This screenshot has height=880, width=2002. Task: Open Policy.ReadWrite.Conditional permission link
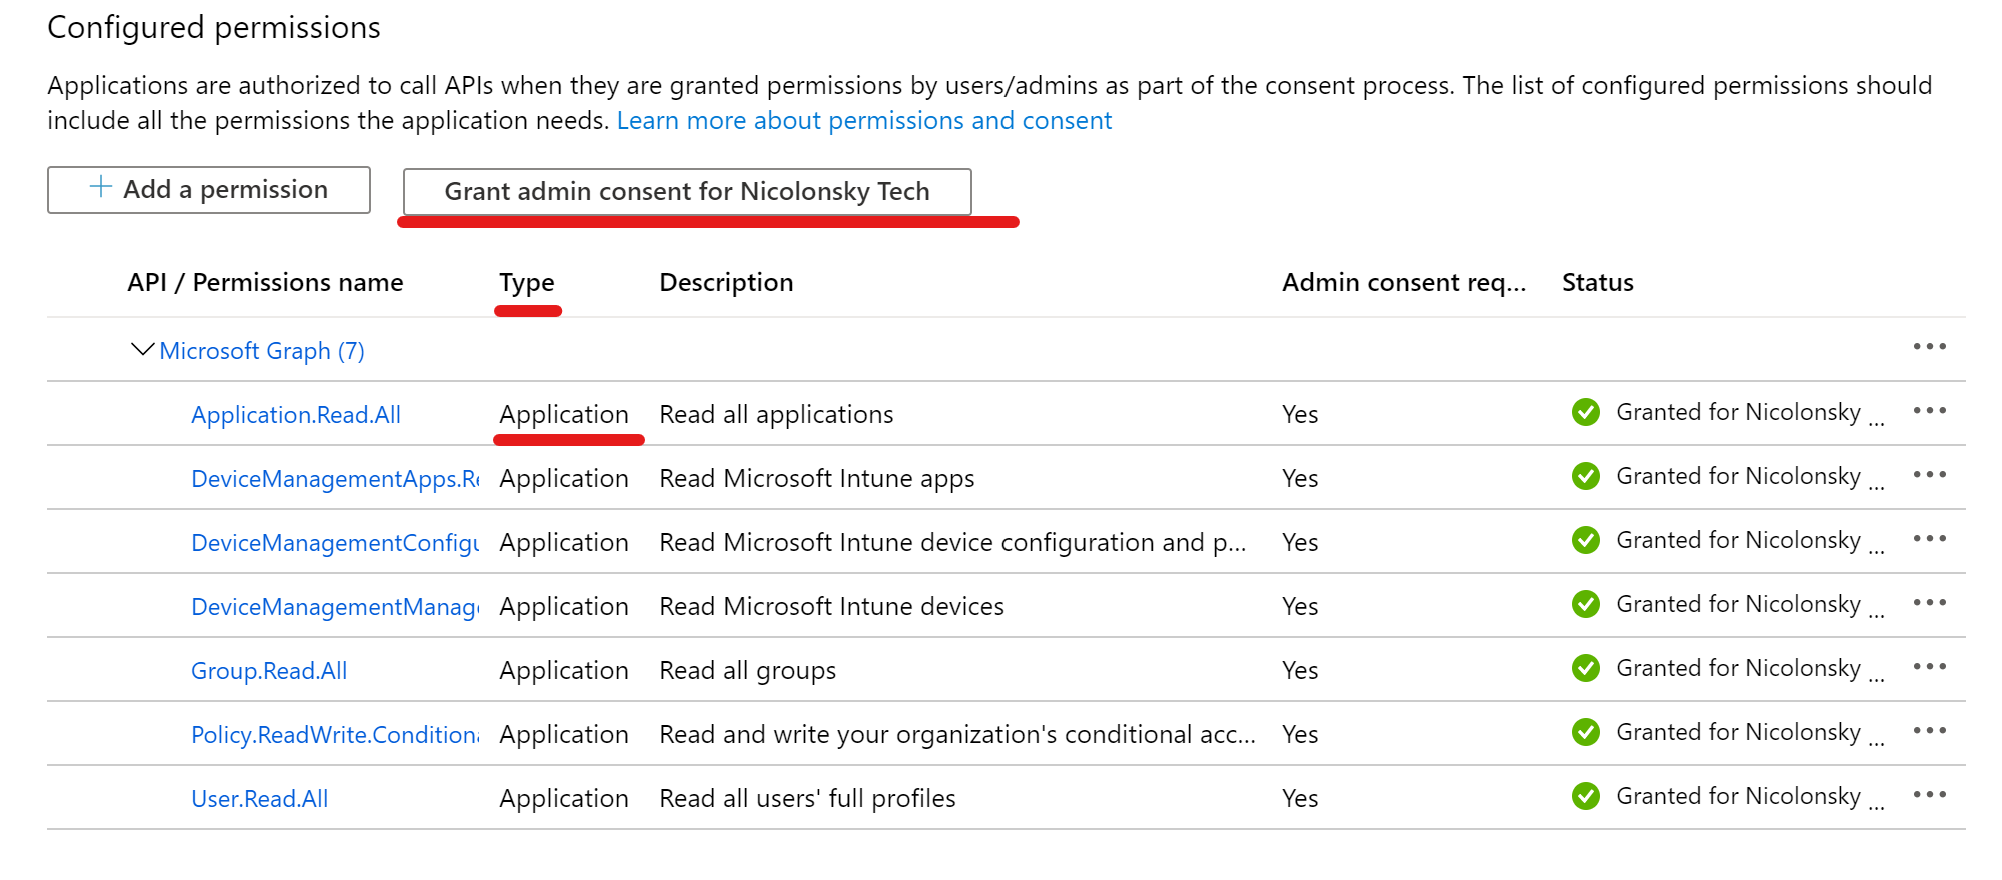pos(335,735)
